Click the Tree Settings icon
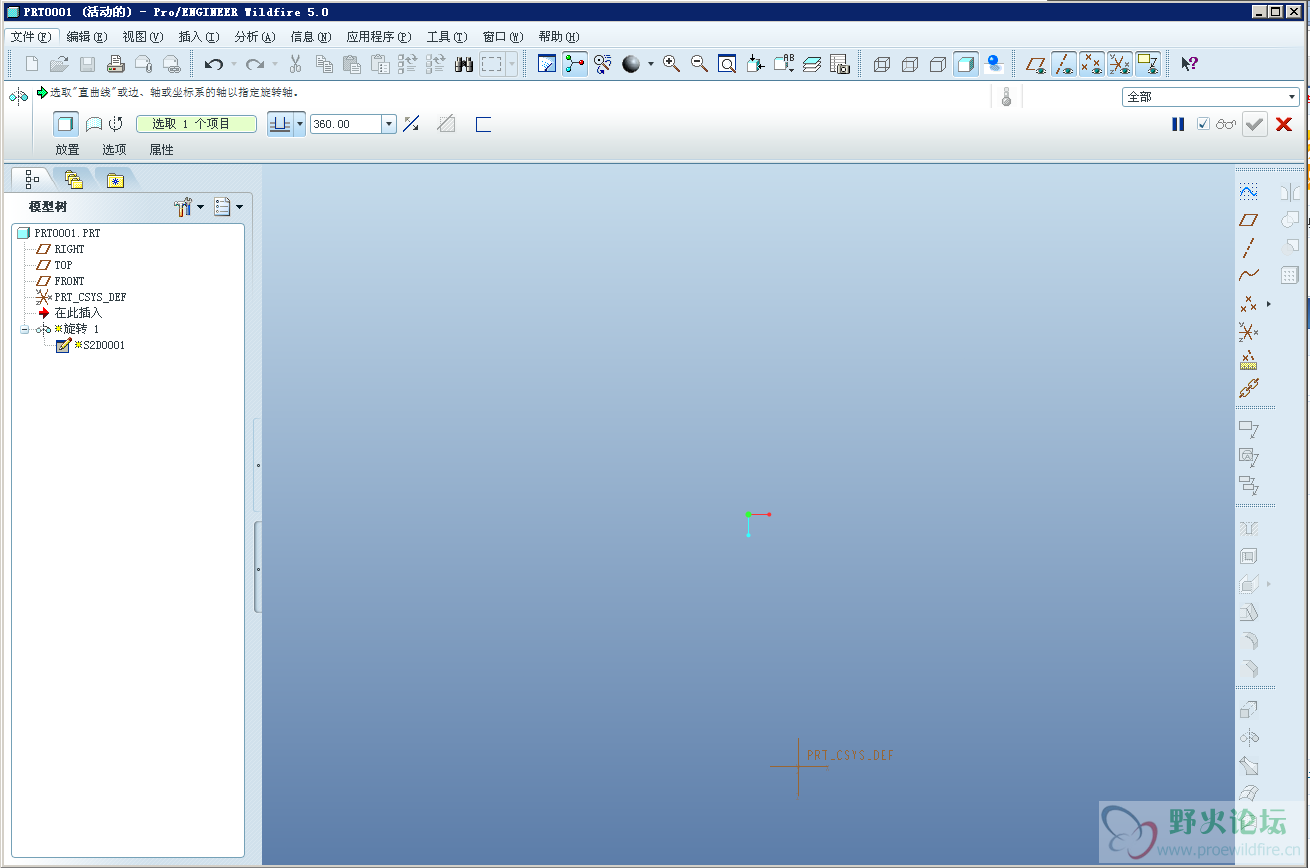Screen dimensions: 1310x868 (183, 207)
